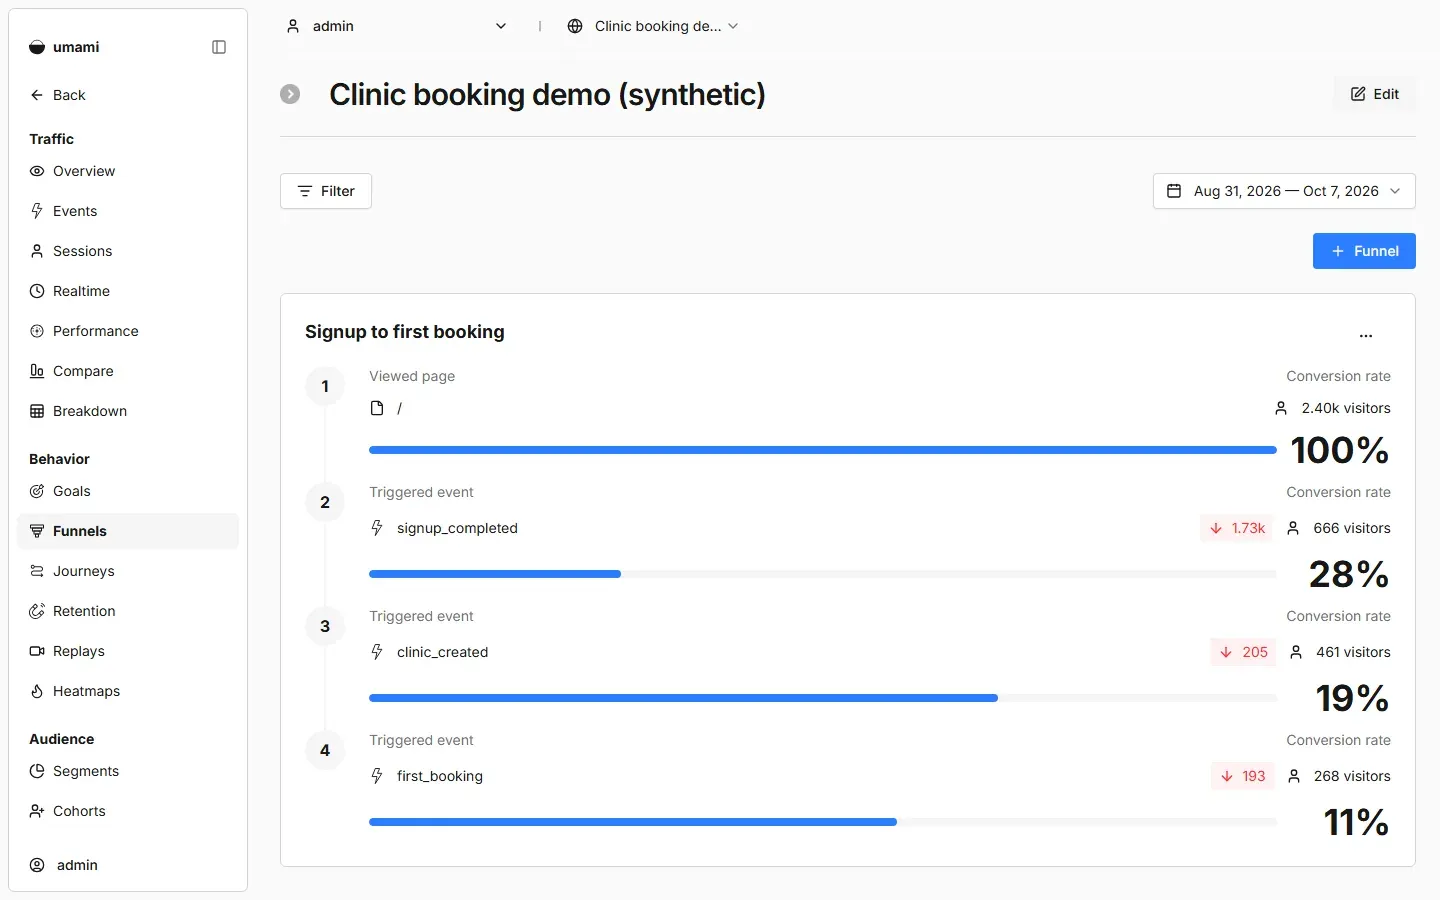Click the round chevron beside page title
Image resolution: width=1440 pixels, height=900 pixels.
pyautogui.click(x=290, y=94)
